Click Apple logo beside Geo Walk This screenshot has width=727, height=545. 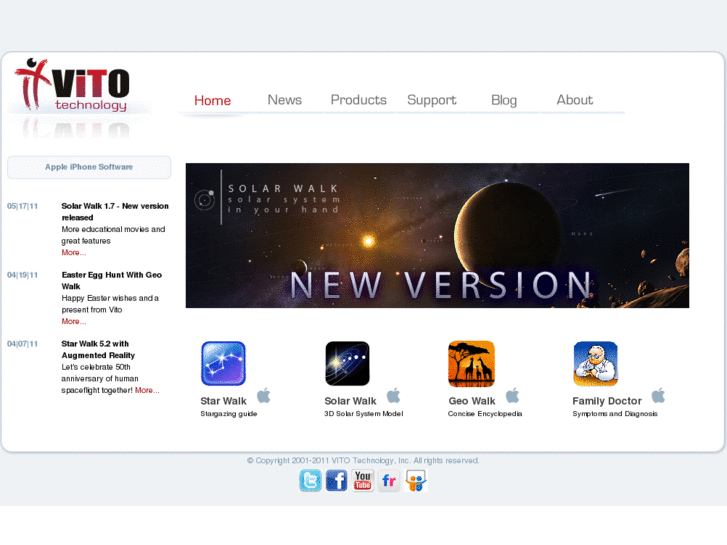click(x=513, y=395)
